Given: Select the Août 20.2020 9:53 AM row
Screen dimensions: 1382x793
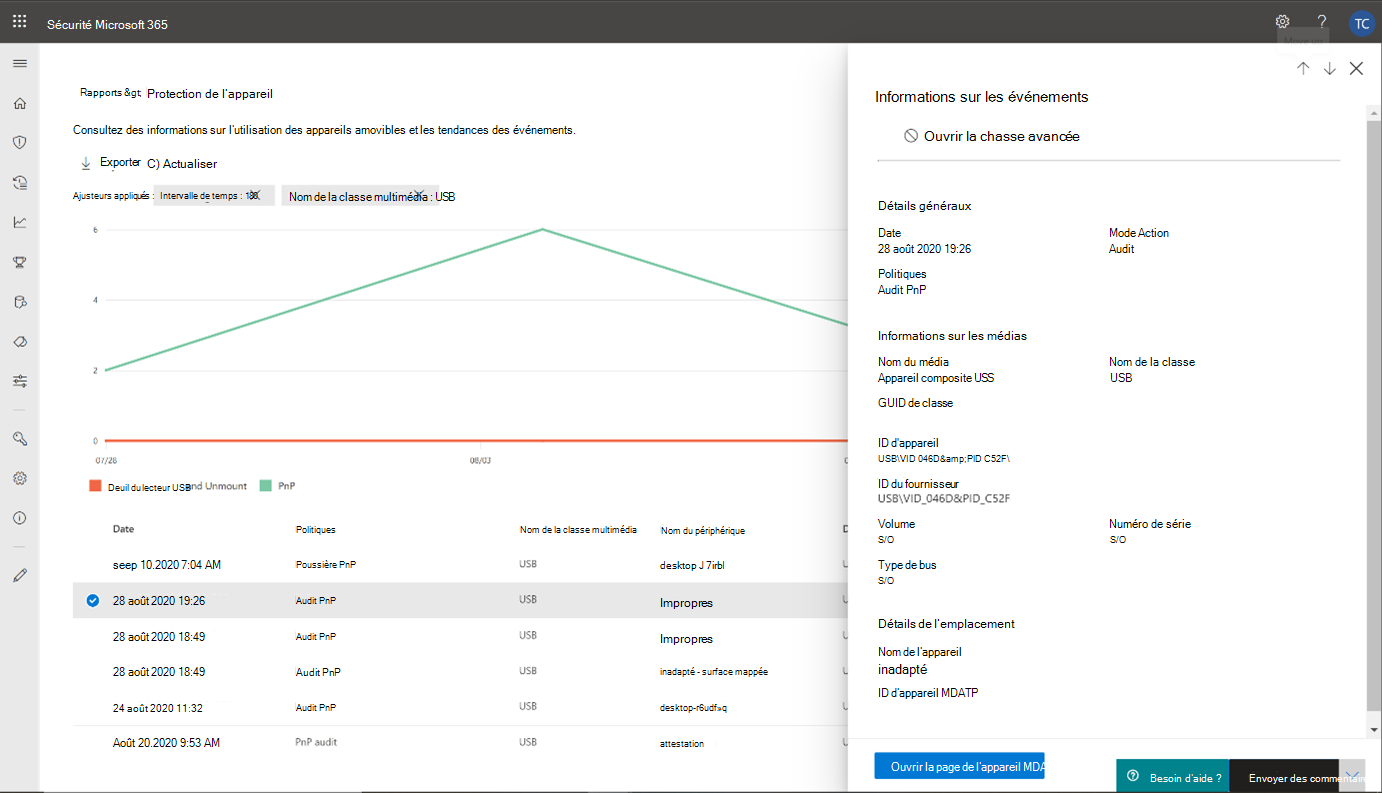Looking at the screenshot, I should (460, 743).
